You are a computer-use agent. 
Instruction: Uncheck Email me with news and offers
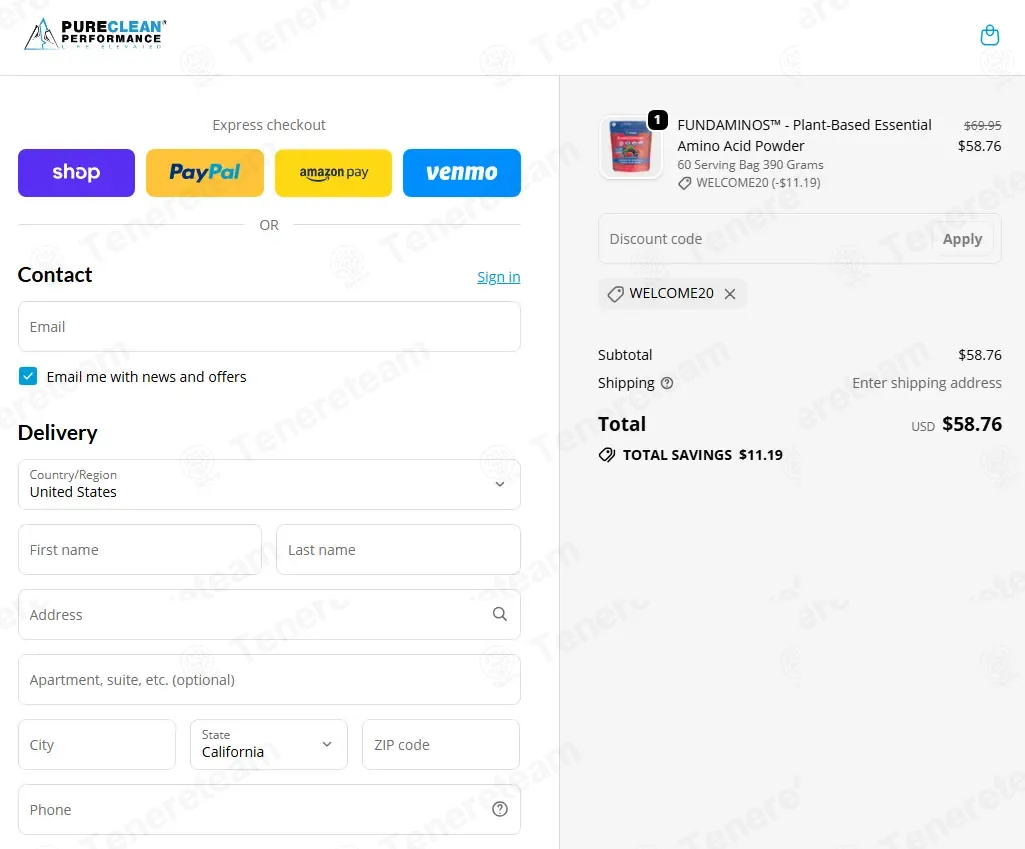tap(28, 376)
